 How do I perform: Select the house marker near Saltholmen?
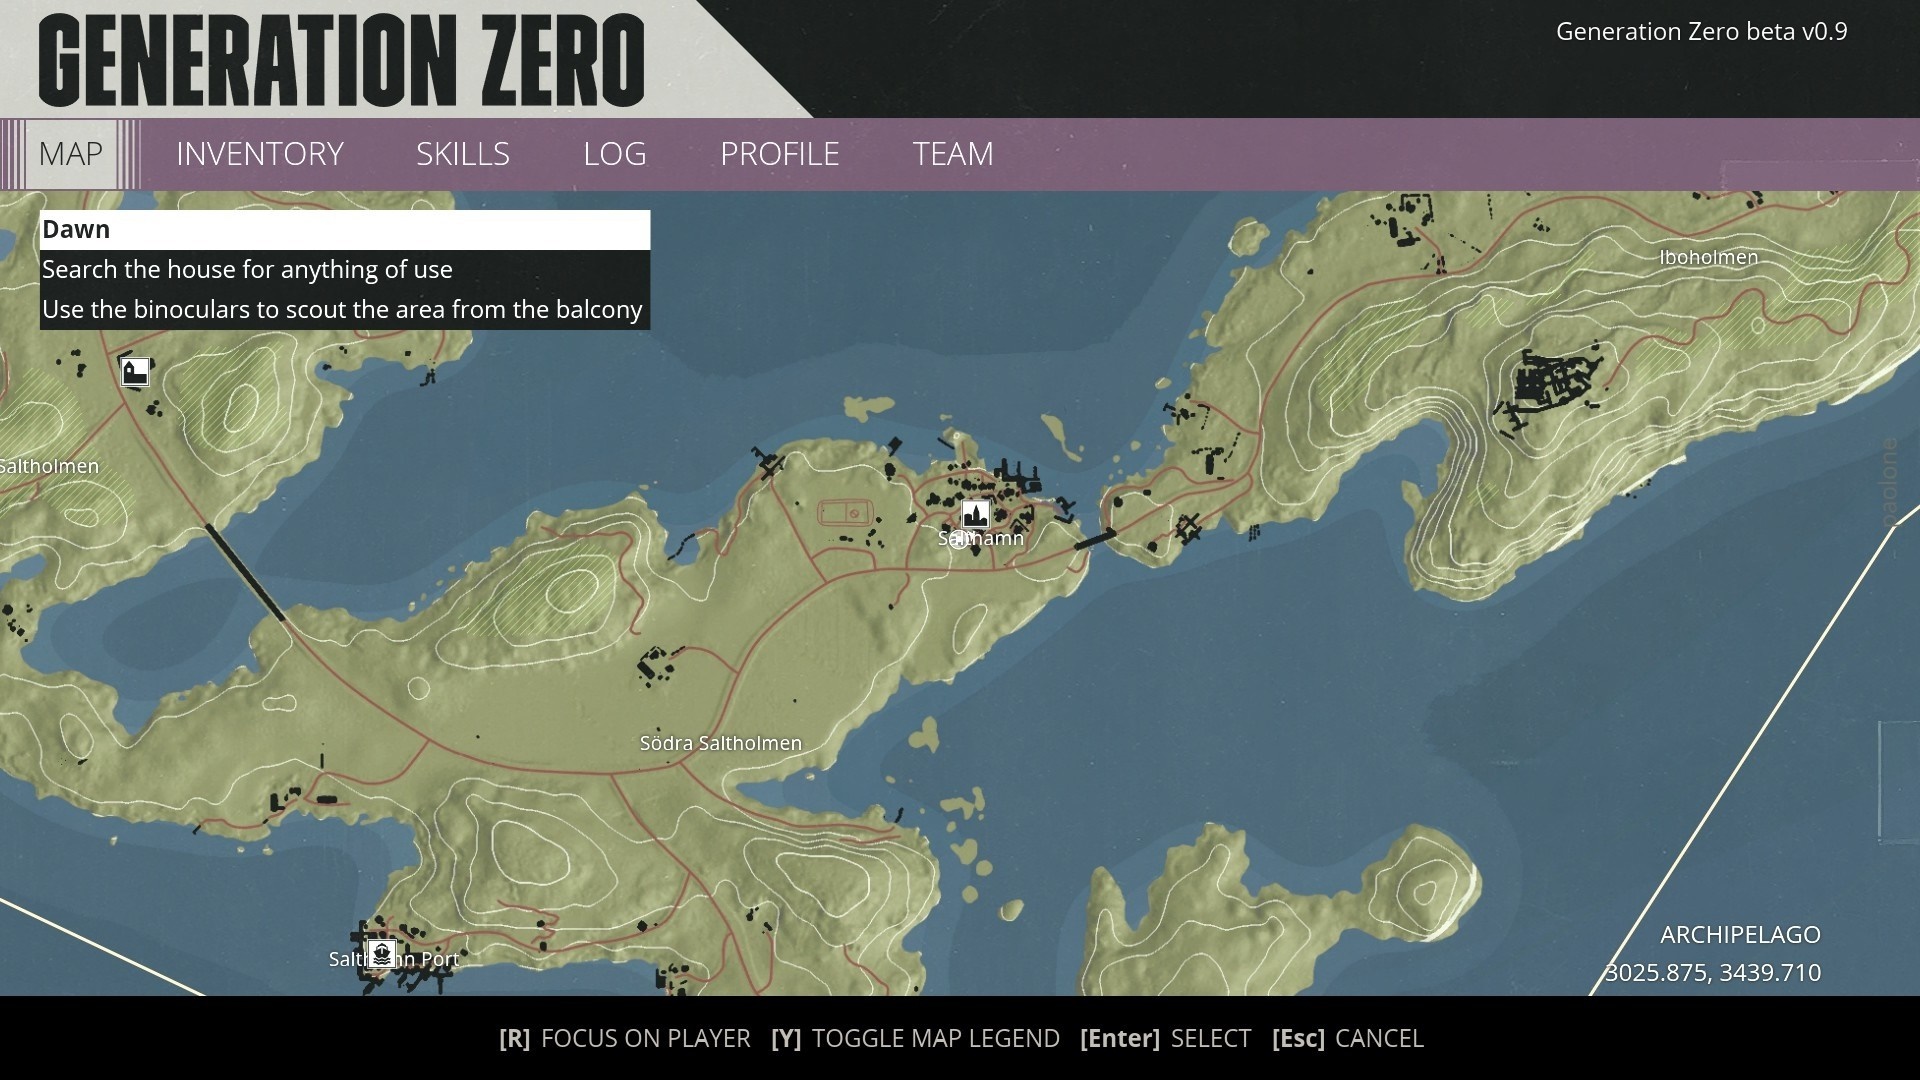(135, 372)
